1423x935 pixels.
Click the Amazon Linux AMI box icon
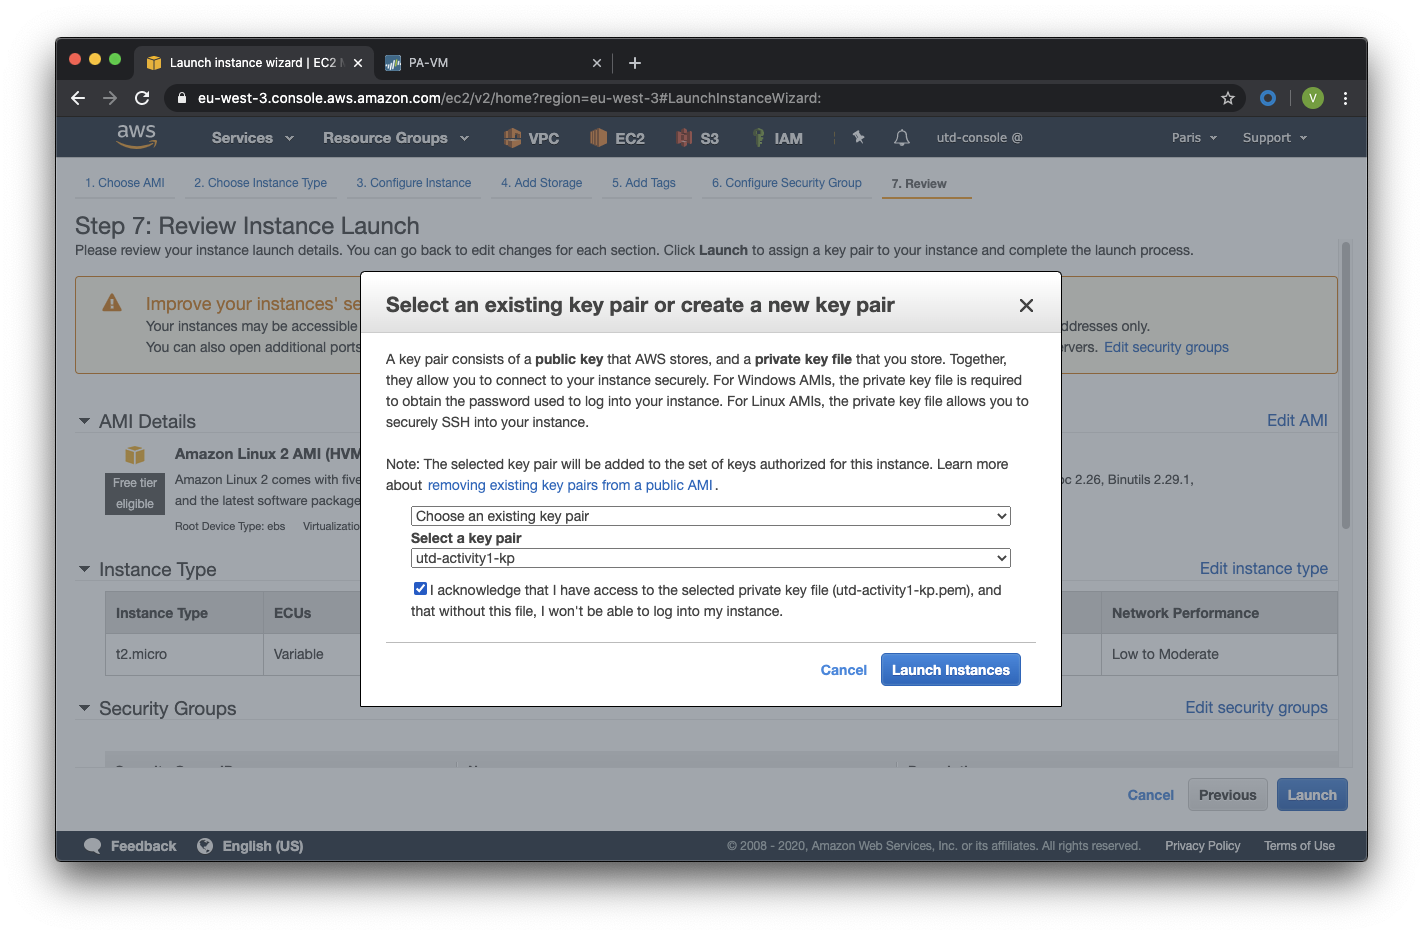(x=135, y=455)
